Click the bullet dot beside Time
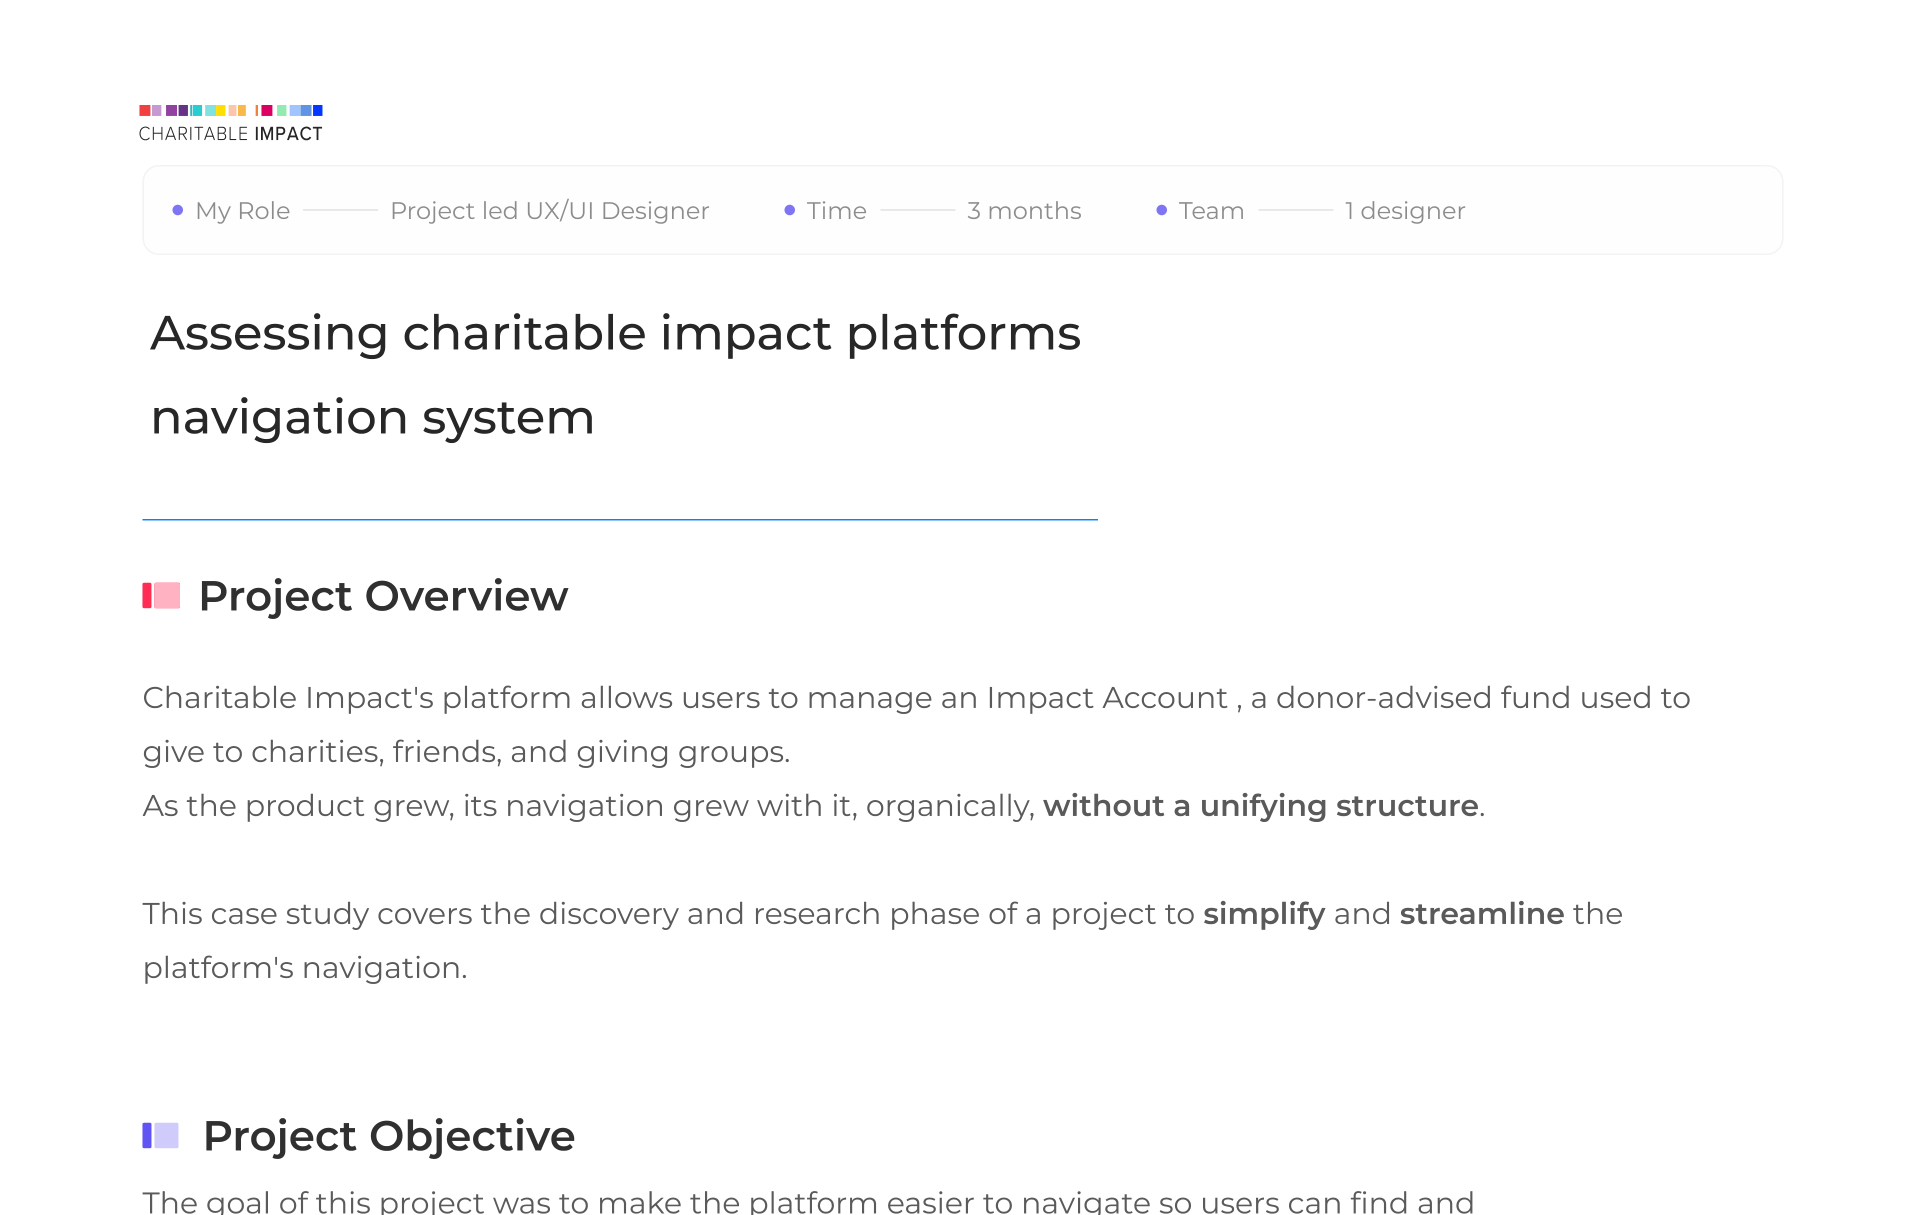 tap(790, 210)
